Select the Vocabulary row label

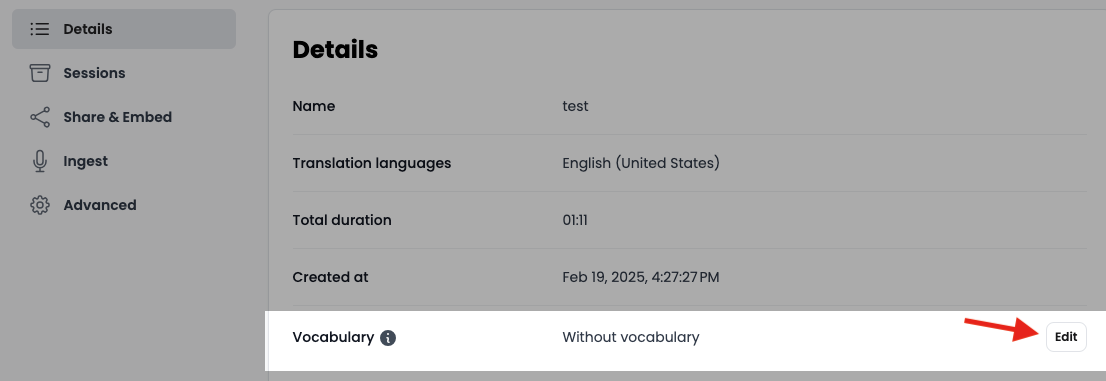point(333,337)
